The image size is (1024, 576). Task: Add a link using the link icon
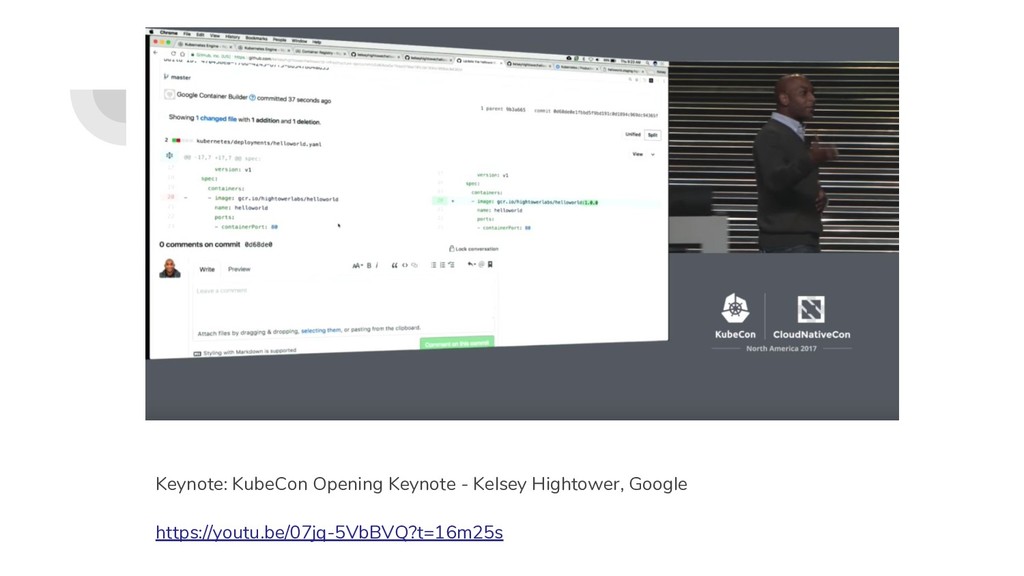414,265
